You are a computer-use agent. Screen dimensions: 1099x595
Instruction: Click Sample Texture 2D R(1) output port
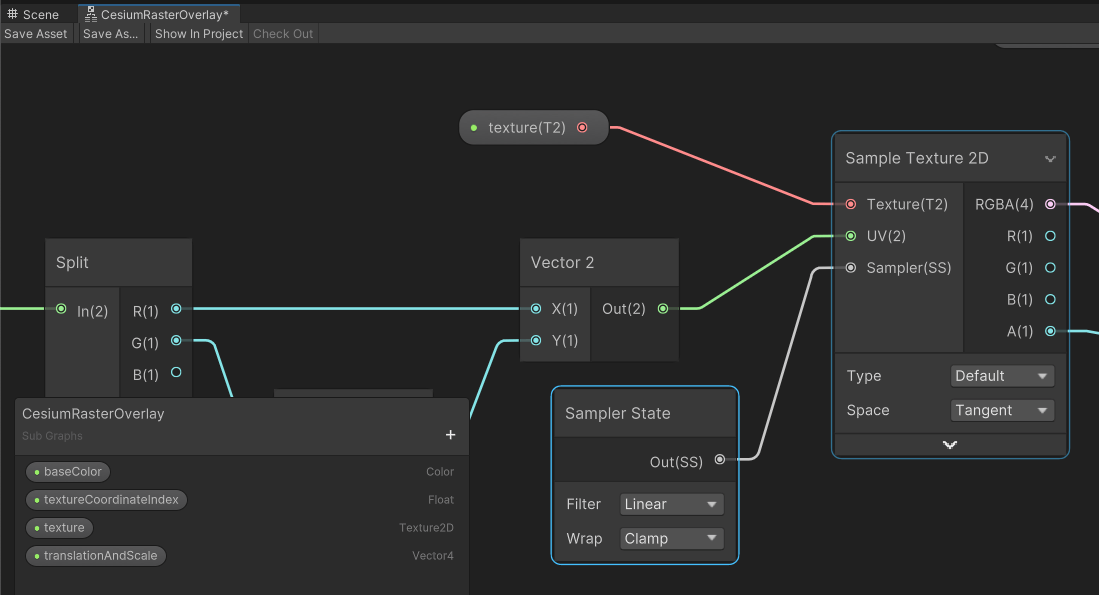[1051, 236]
